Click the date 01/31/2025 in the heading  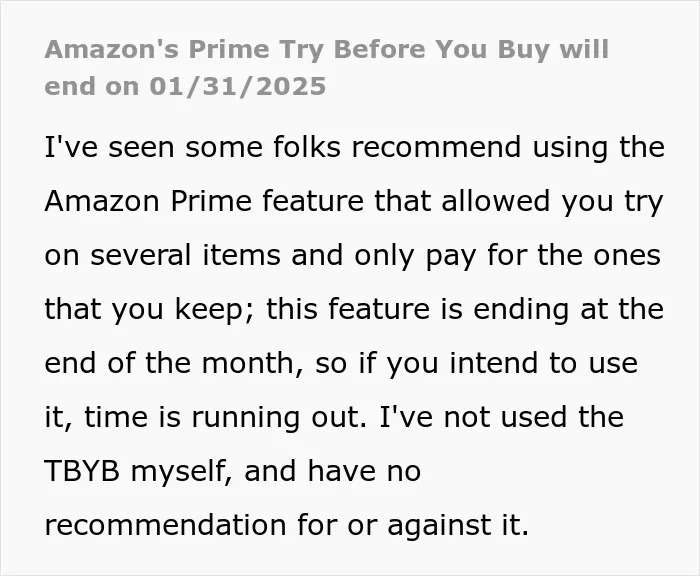point(238,86)
